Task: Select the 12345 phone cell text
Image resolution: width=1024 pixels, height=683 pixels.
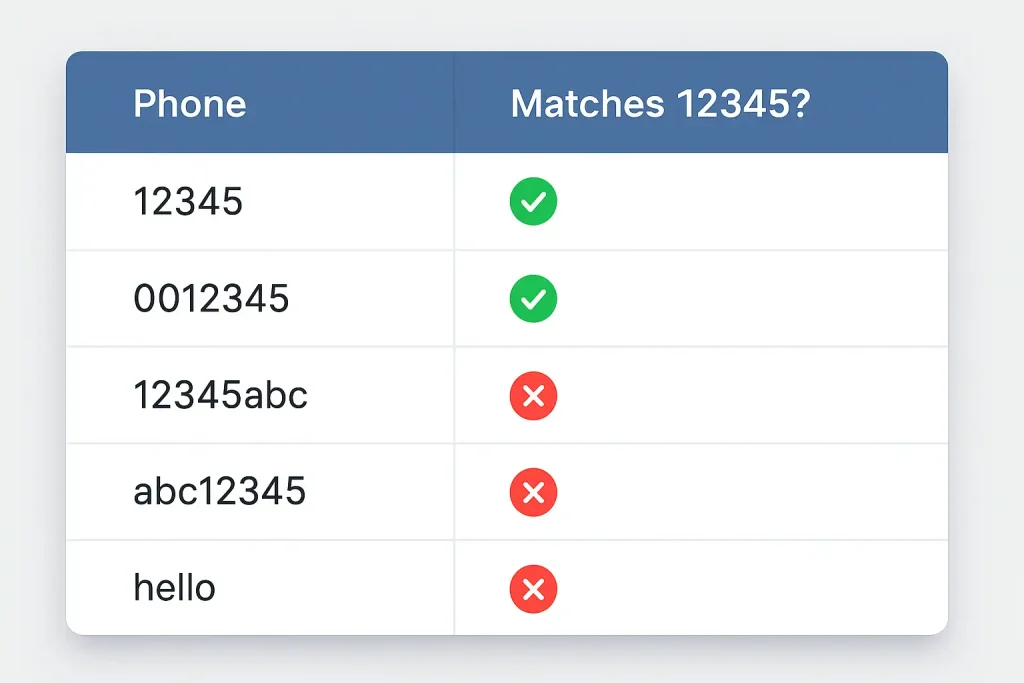Action: [188, 201]
